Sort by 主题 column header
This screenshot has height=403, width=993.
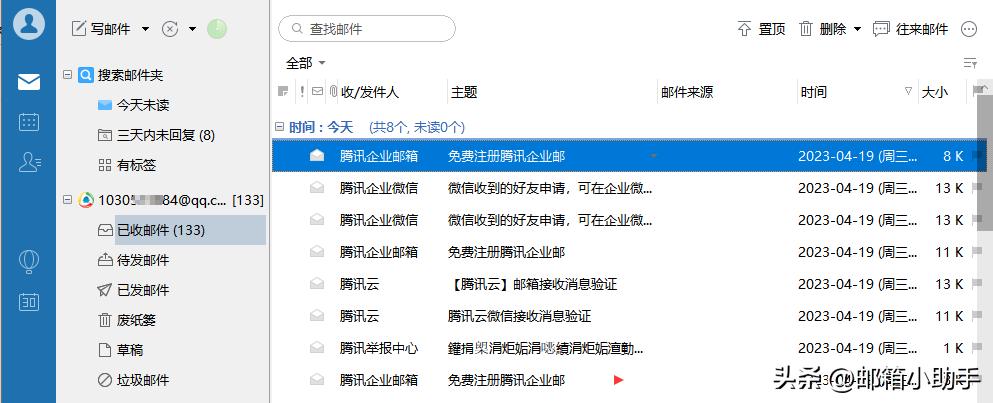(x=464, y=92)
